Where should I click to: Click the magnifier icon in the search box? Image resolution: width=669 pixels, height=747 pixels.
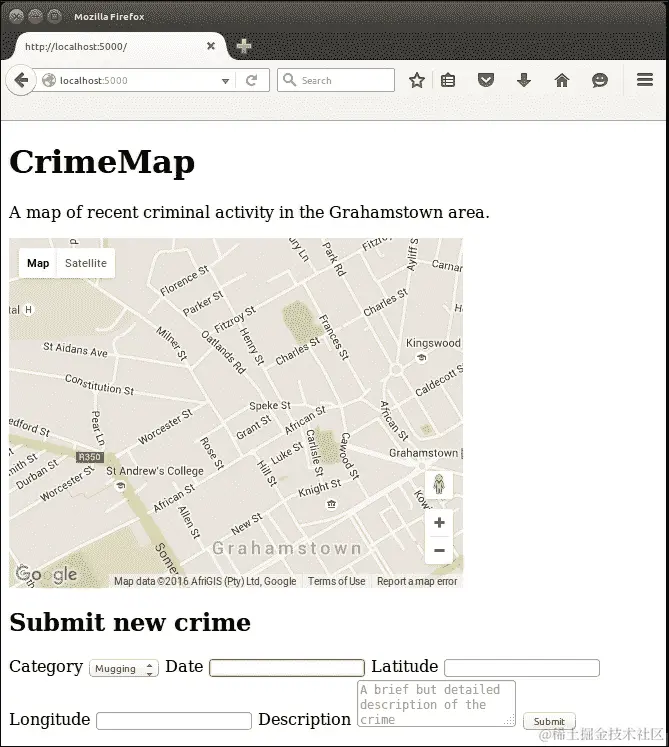click(289, 80)
